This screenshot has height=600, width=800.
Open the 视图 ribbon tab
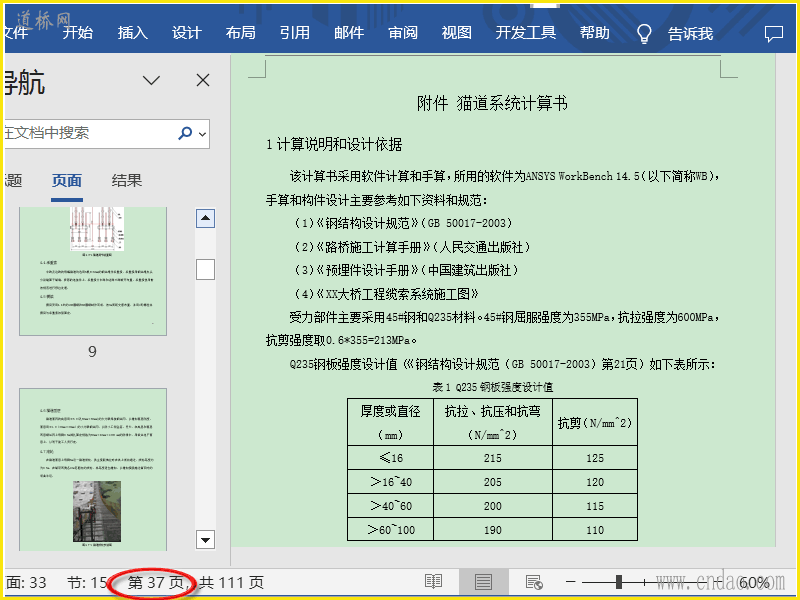click(457, 33)
